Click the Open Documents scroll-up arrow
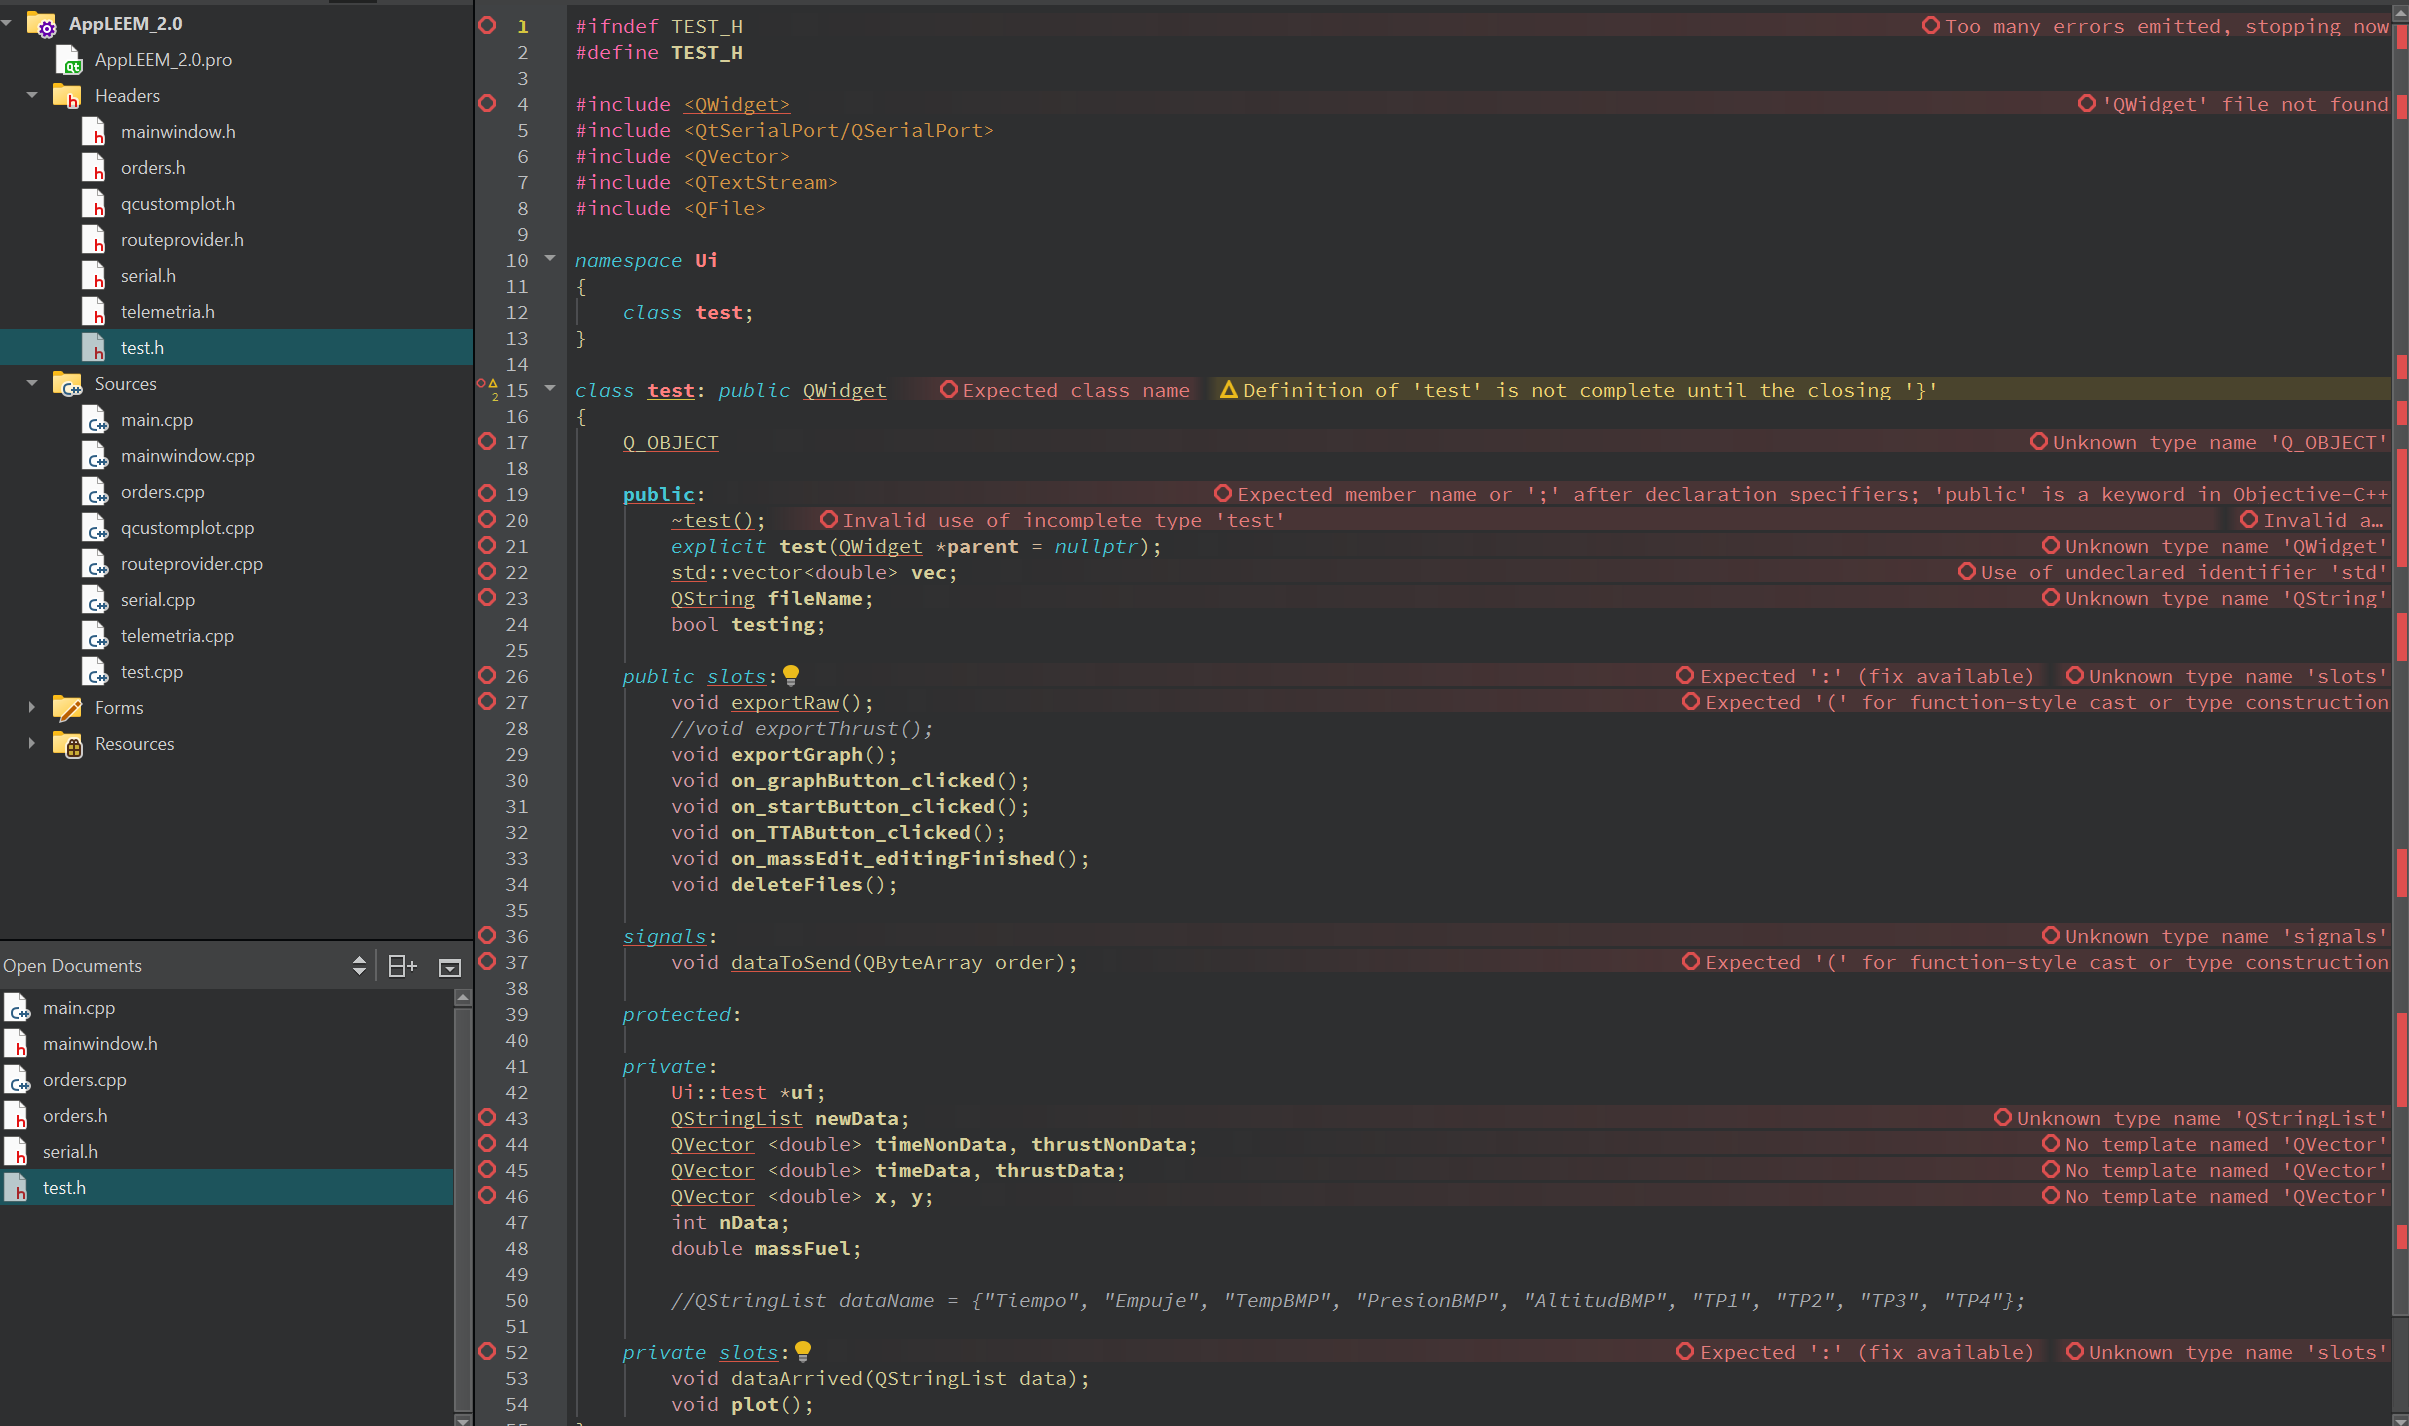The image size is (2409, 1426). click(x=462, y=997)
